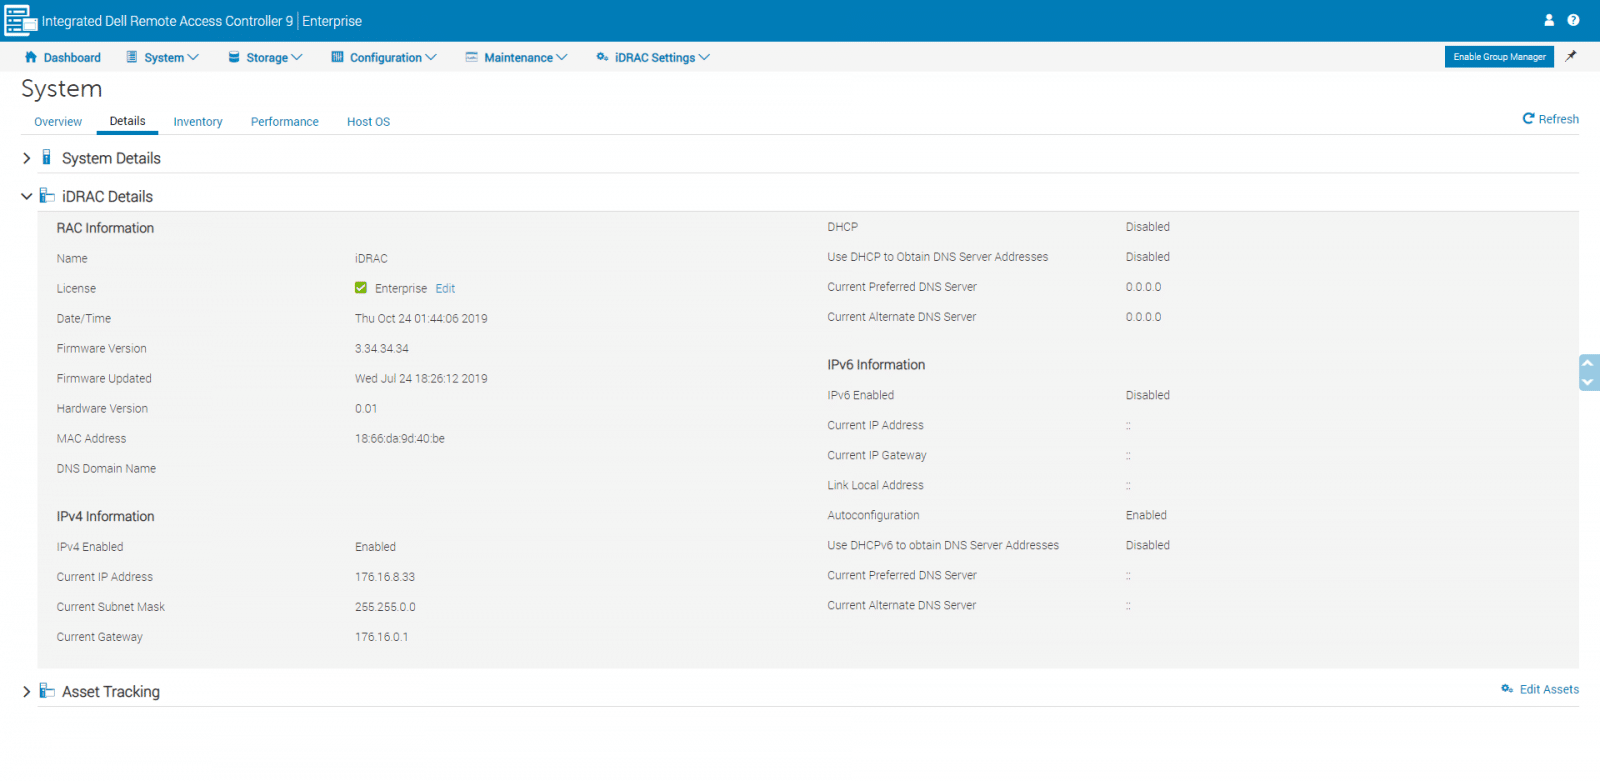
Task: Click the scroll-up arrow on side widget
Action: (x=1587, y=363)
